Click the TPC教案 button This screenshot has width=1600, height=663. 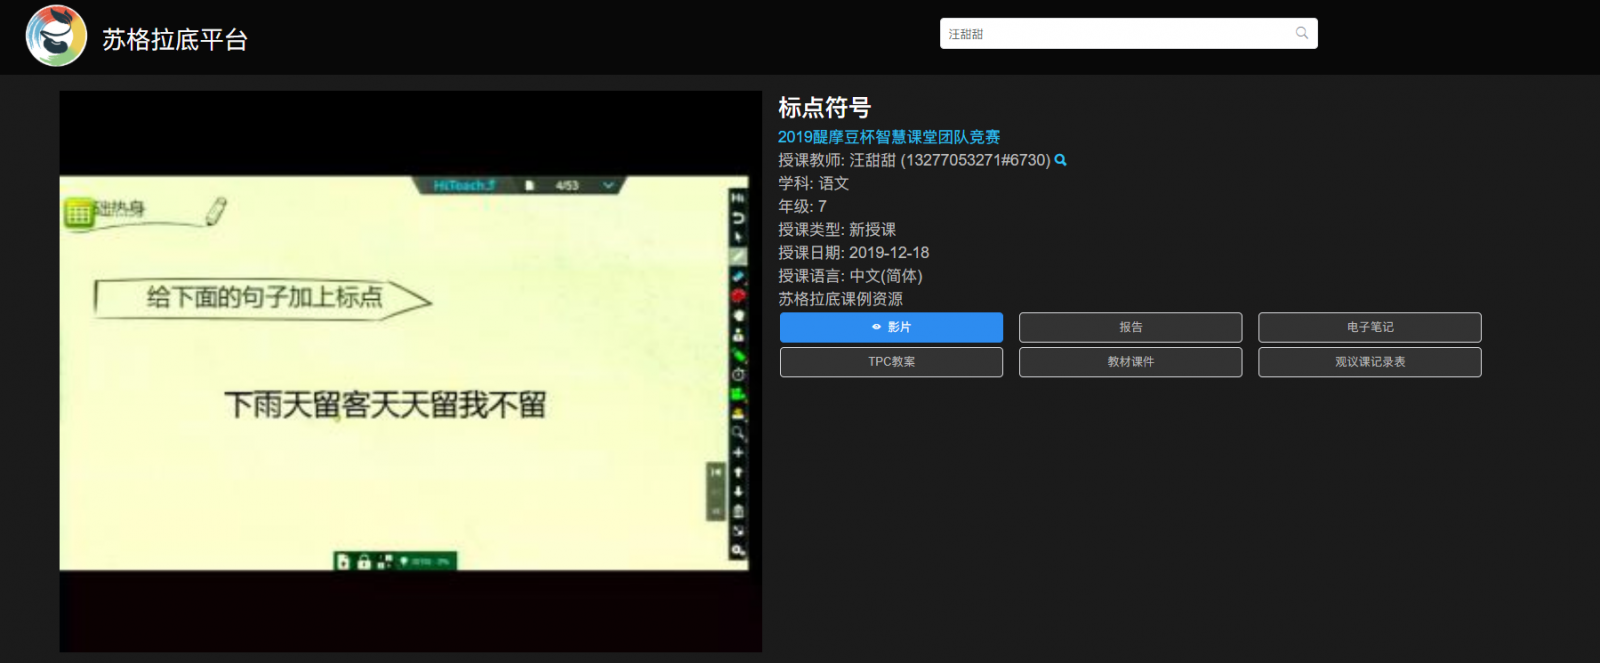pyautogui.click(x=891, y=362)
